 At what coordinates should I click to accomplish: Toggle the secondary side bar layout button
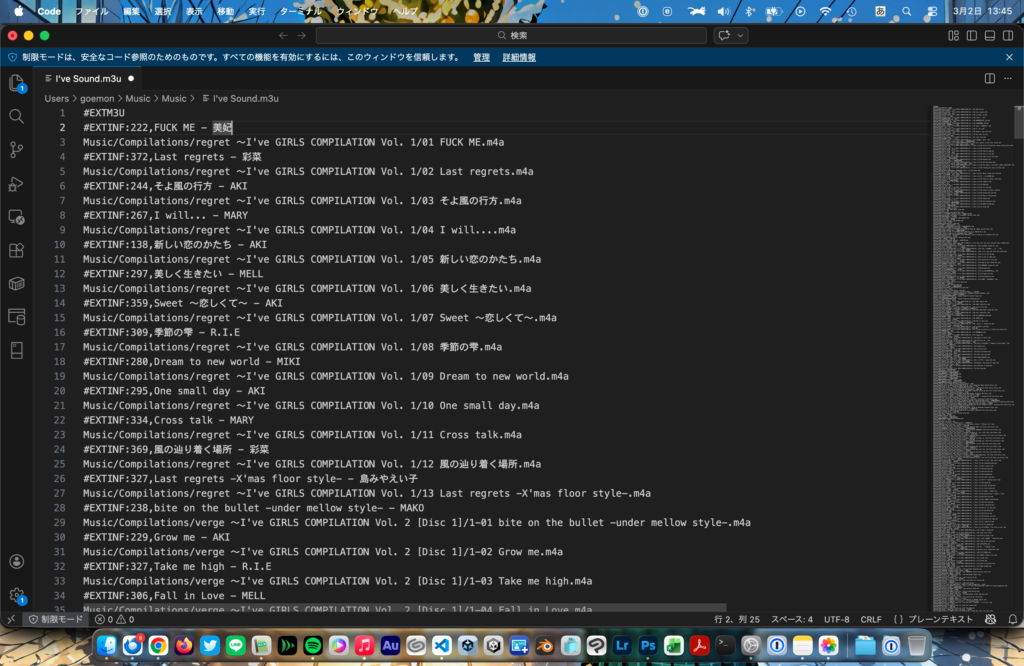(1007, 36)
